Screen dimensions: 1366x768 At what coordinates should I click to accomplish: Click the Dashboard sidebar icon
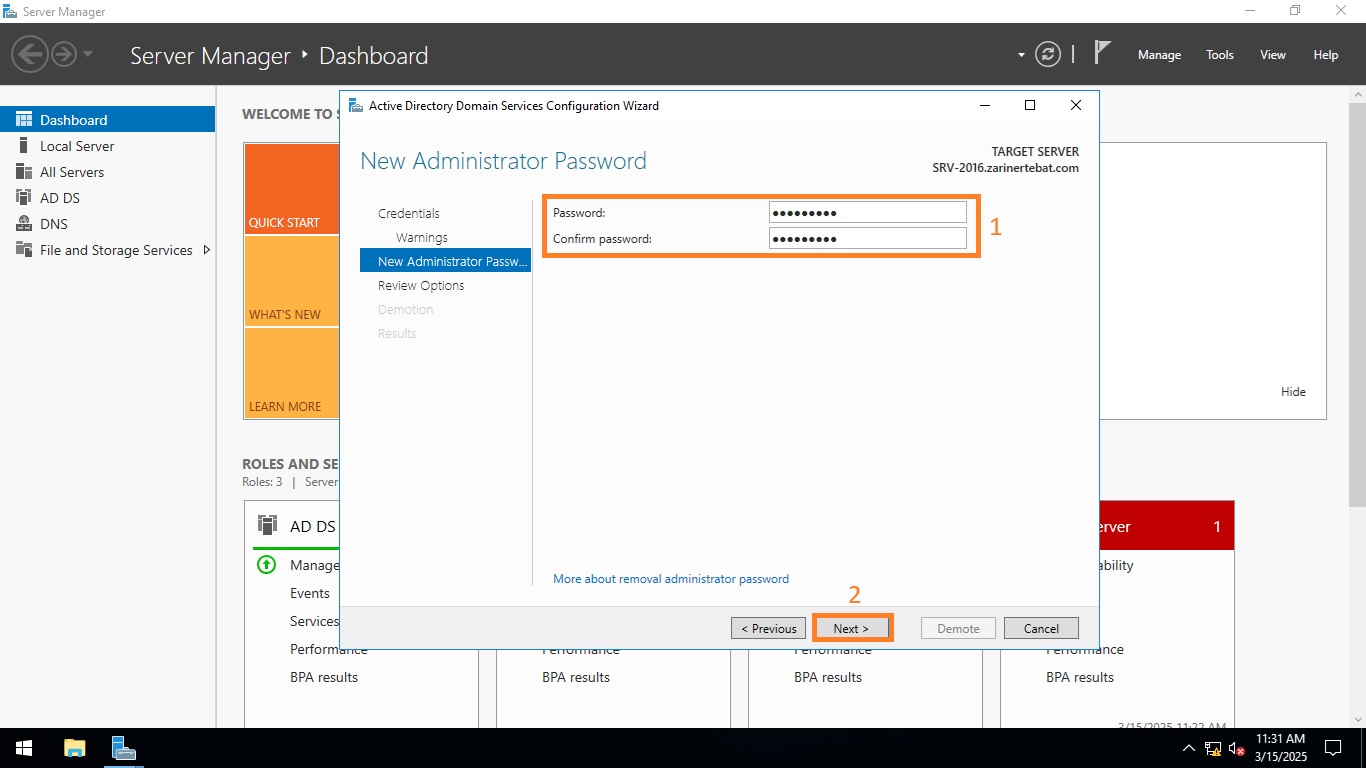pyautogui.click(x=23, y=120)
